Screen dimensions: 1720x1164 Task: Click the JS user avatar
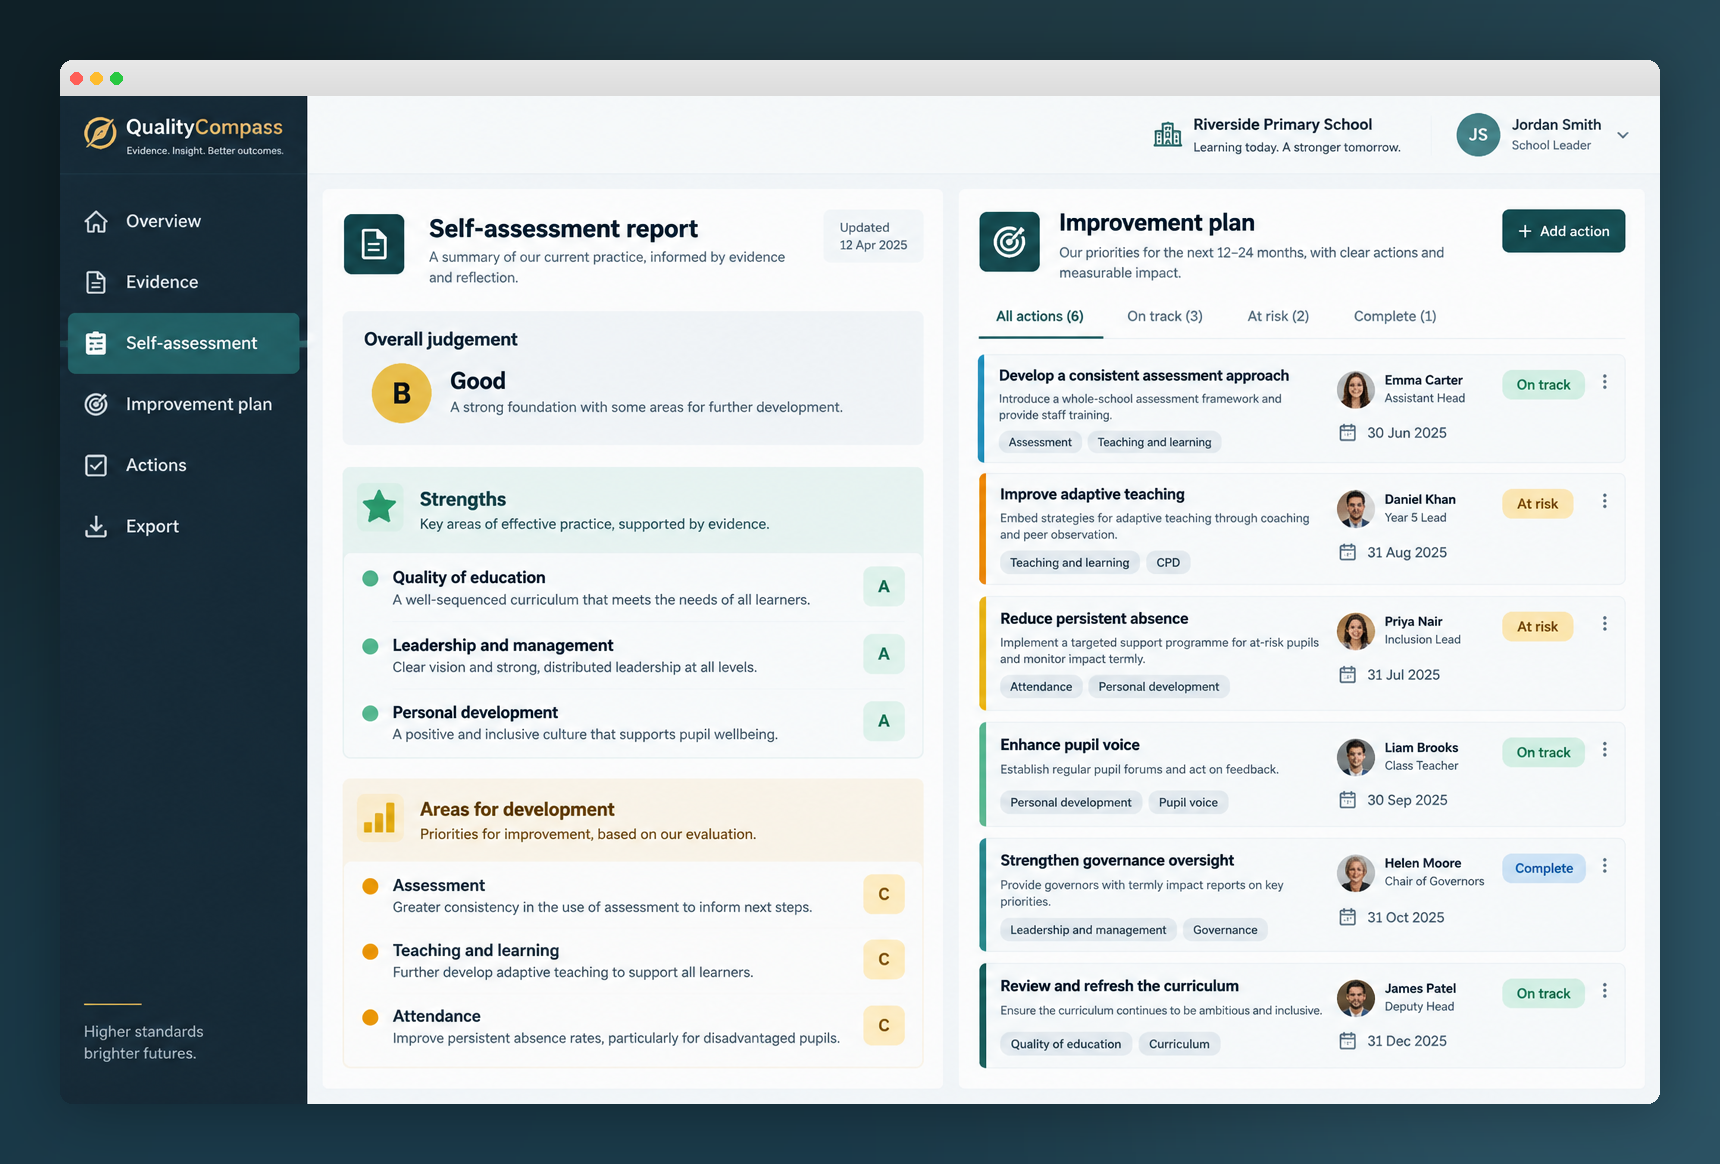(x=1478, y=134)
